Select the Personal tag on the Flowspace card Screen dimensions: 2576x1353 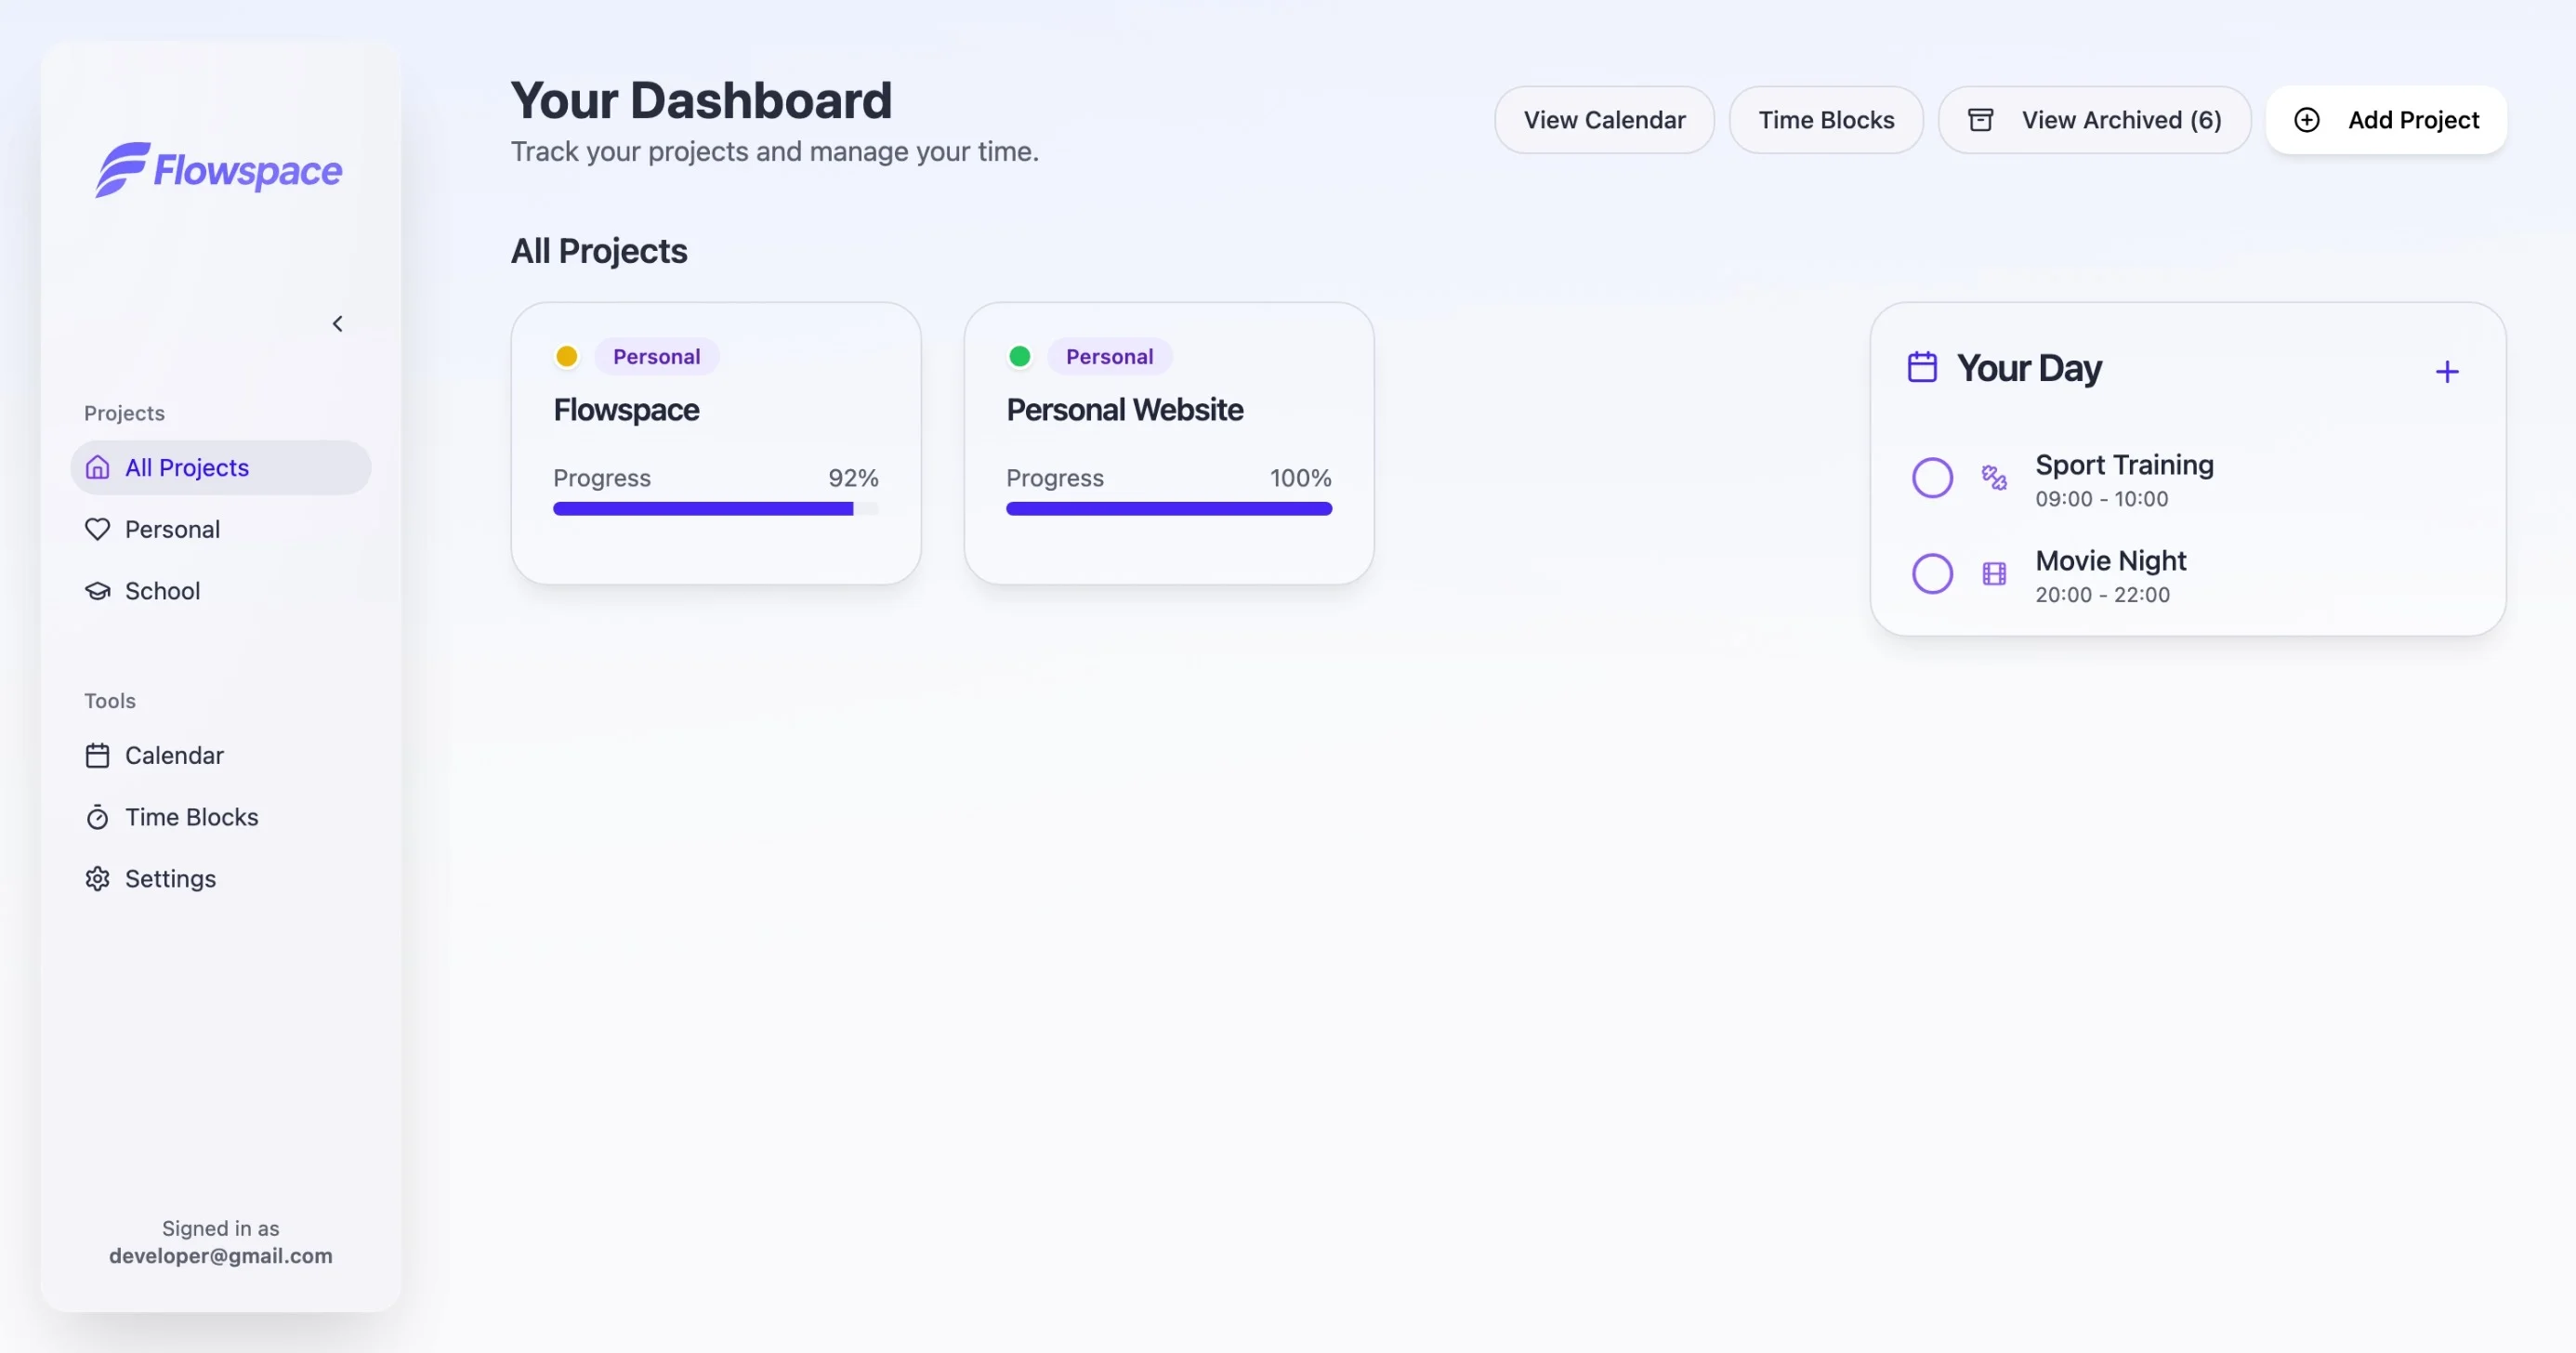coord(656,356)
